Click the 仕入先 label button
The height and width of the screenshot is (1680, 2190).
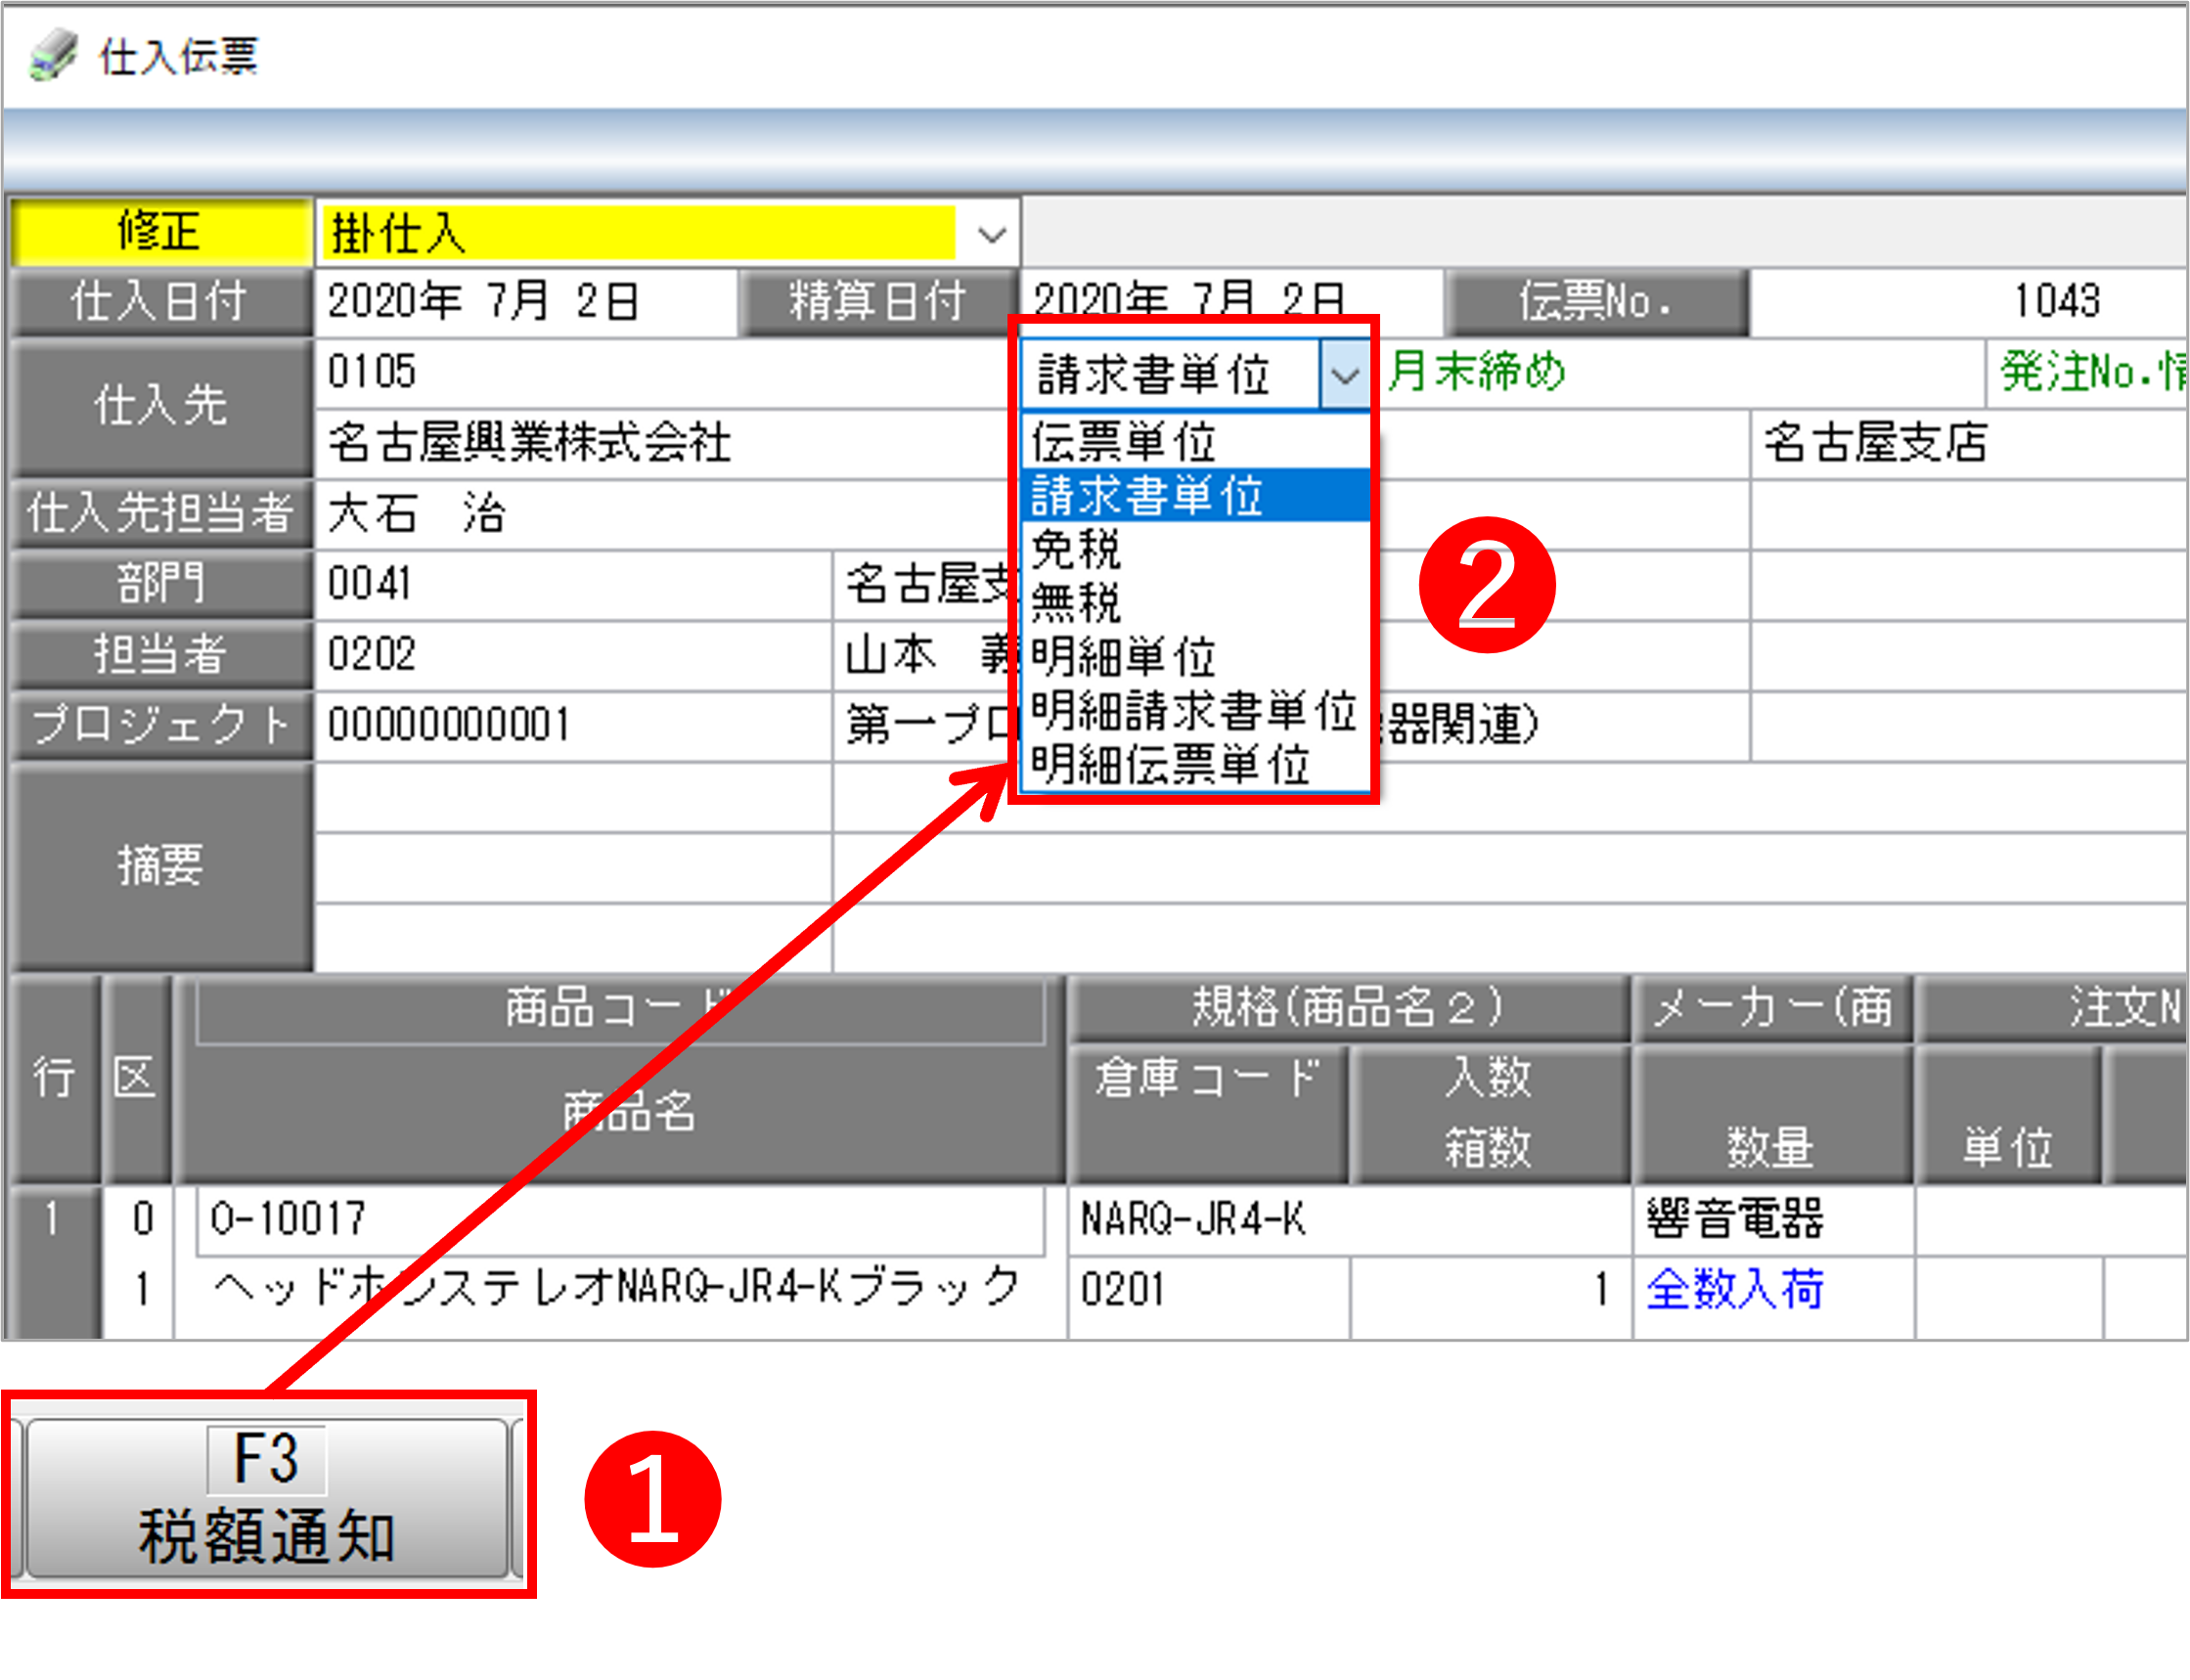[160, 407]
